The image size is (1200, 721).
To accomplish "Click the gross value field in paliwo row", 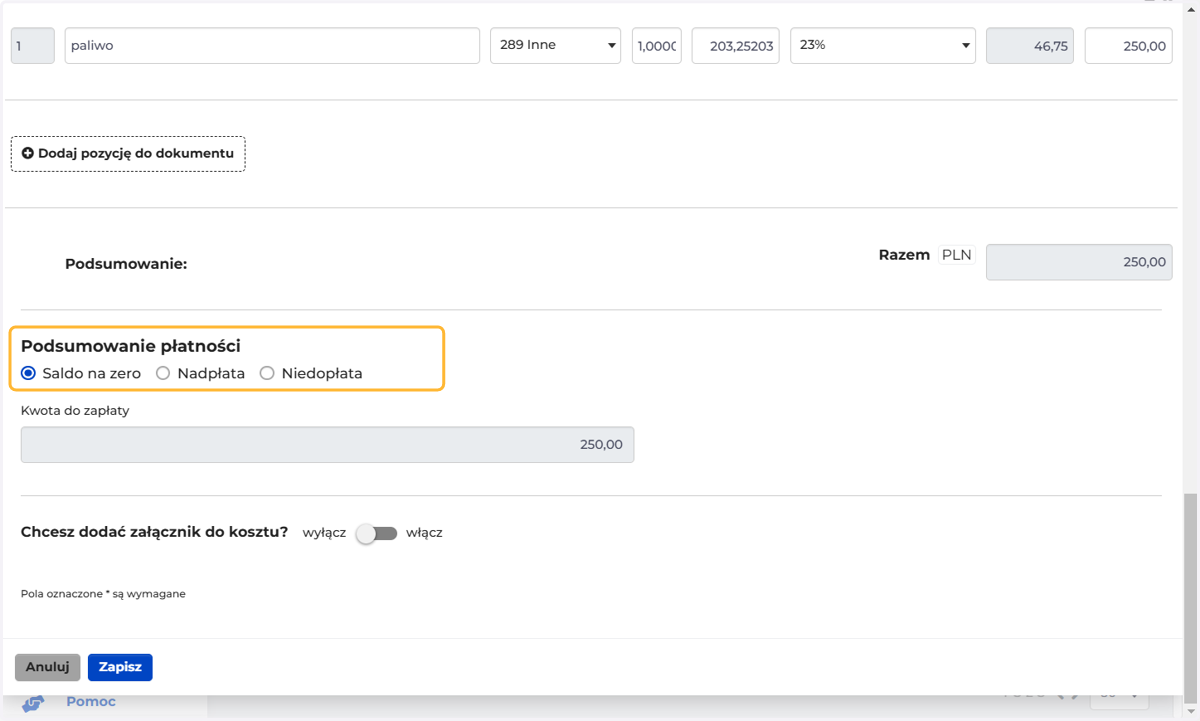I will pos(1129,45).
